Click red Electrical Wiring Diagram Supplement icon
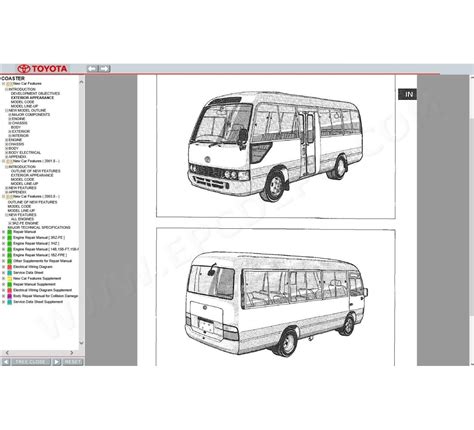 [x=10, y=290]
